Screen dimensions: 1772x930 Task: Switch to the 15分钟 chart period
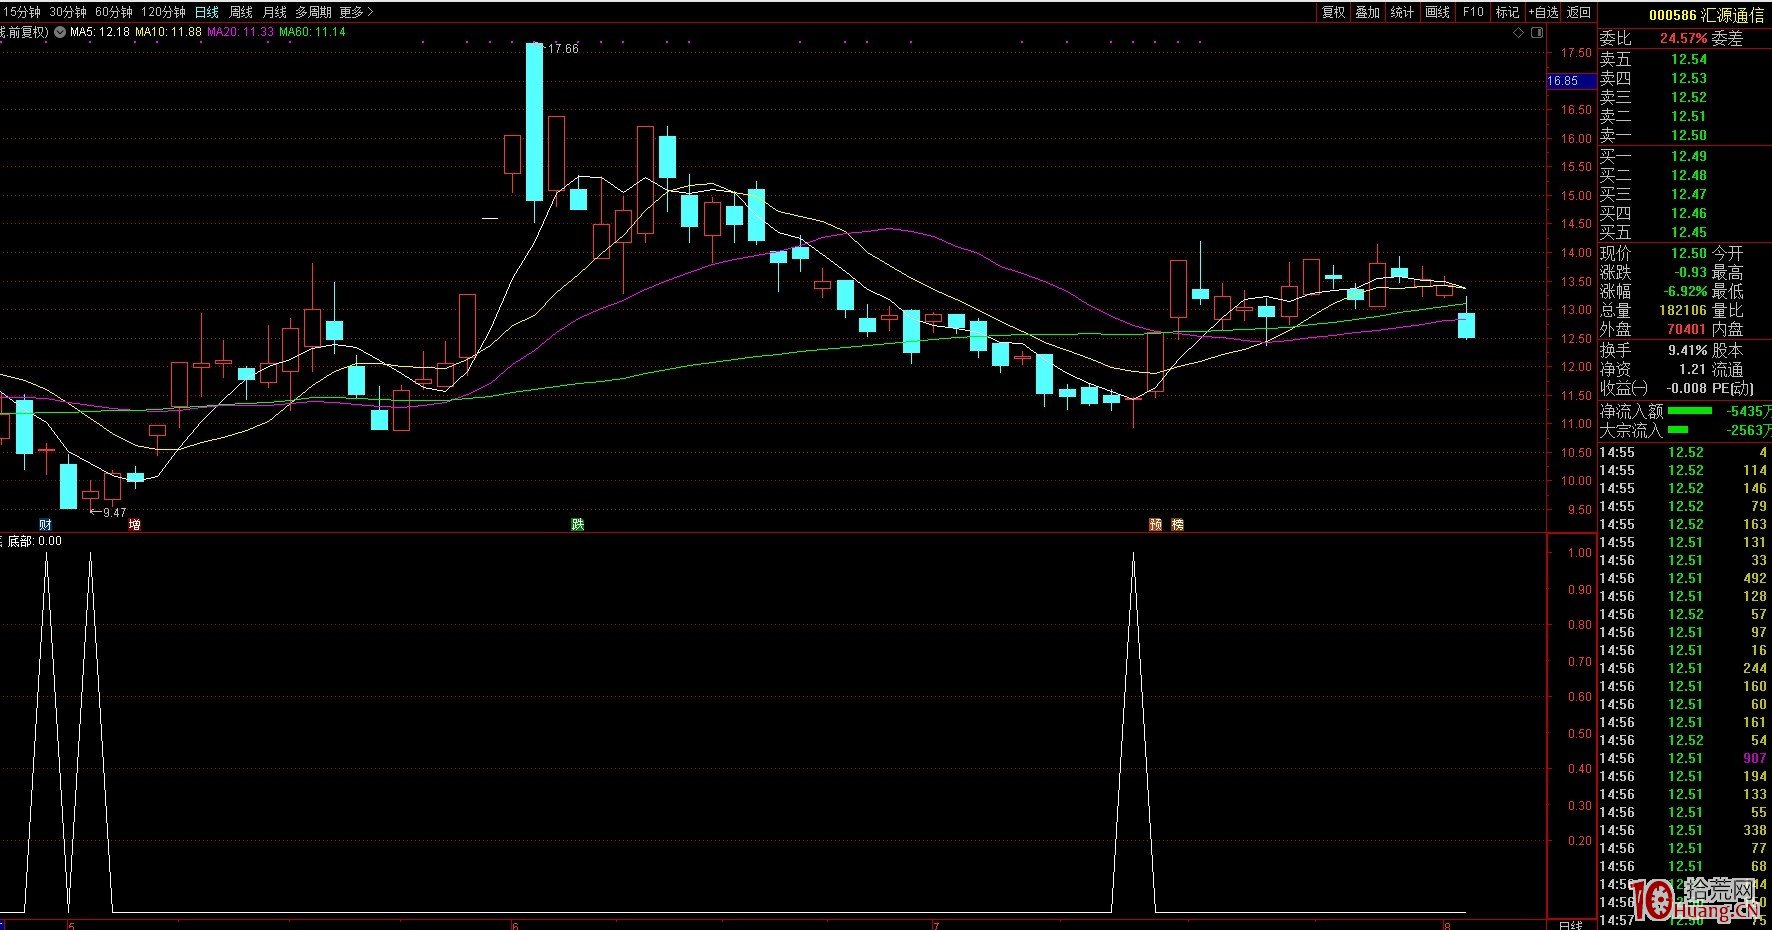point(20,12)
